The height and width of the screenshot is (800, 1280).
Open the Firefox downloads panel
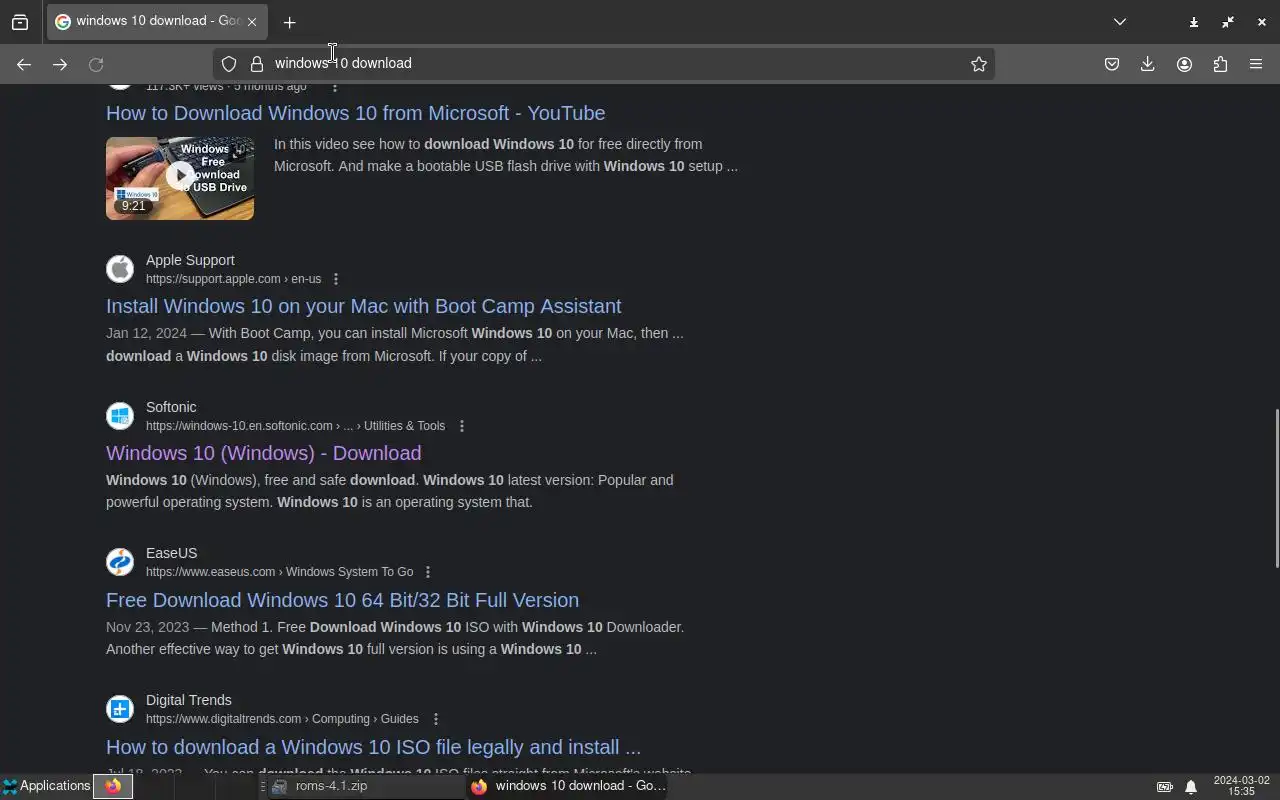(1148, 64)
